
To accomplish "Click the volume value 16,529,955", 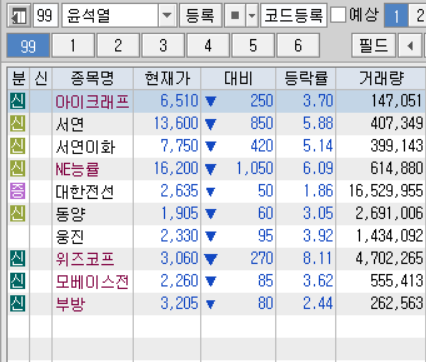I will pyautogui.click(x=386, y=191).
